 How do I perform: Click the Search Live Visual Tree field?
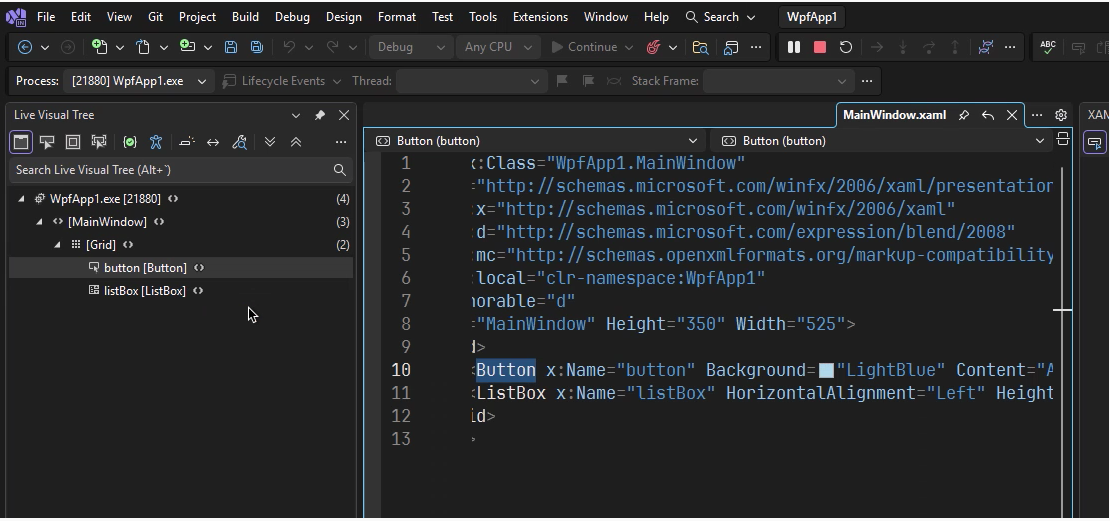[x=170, y=170]
